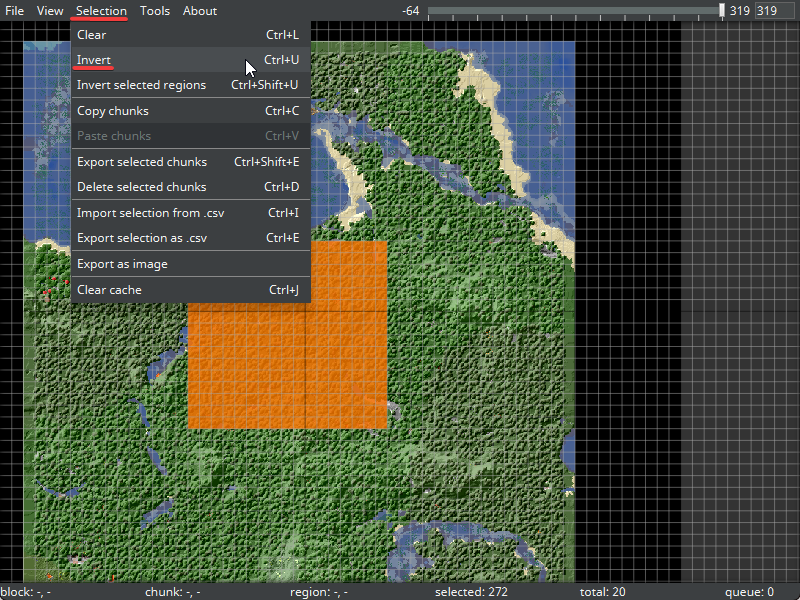Choose Clear from Selection menu

click(x=190, y=35)
